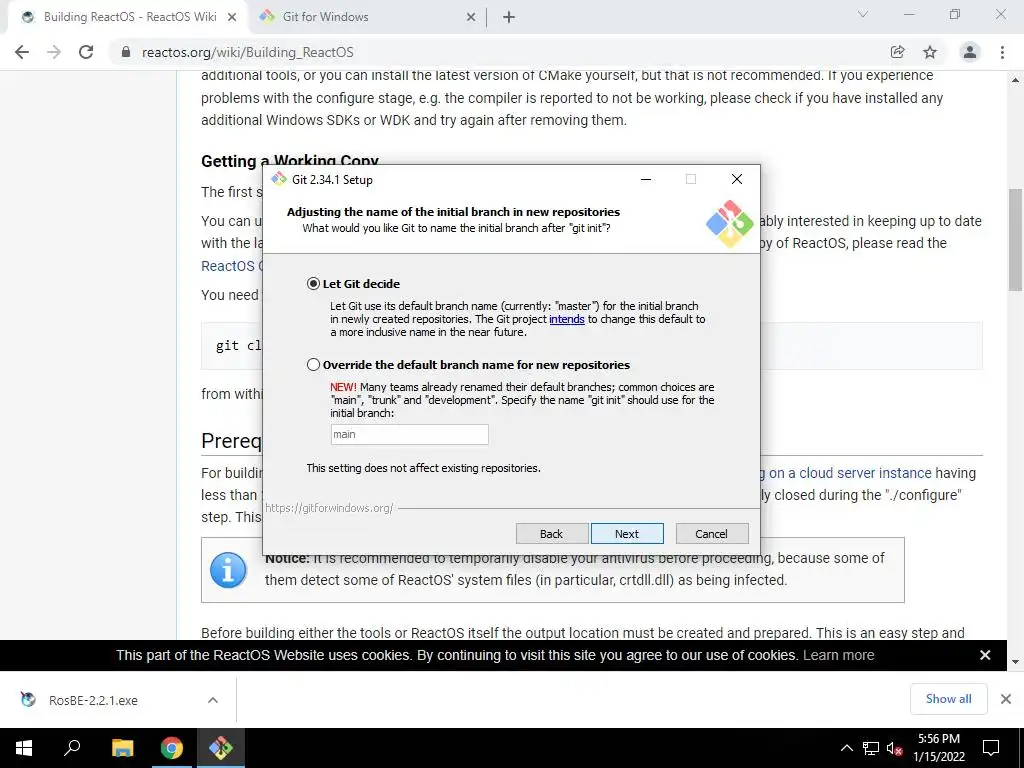Viewport: 1024px width, 768px height.
Task: Open "on a cloud server instance" link
Action: coord(850,473)
